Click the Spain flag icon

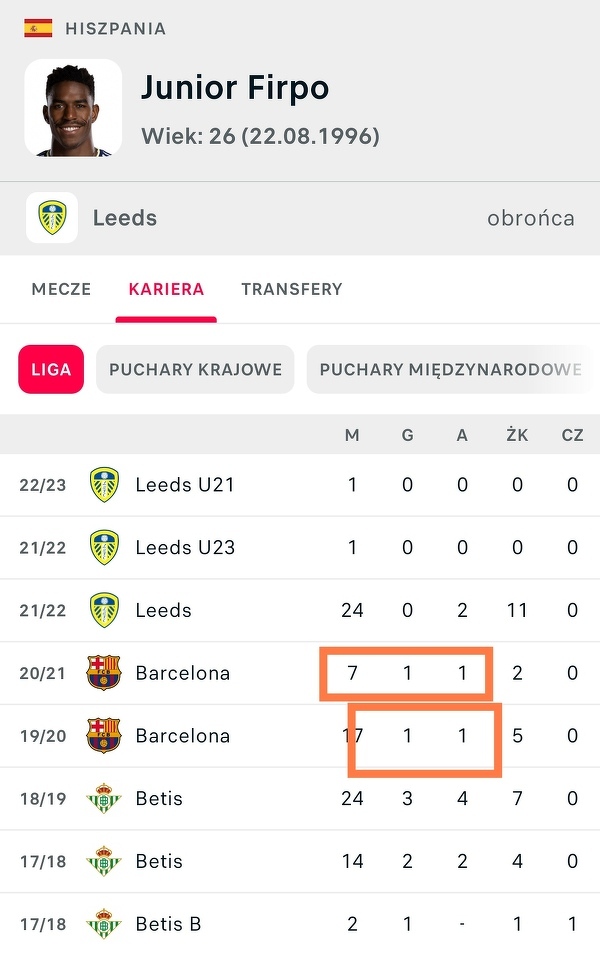click(x=38, y=28)
